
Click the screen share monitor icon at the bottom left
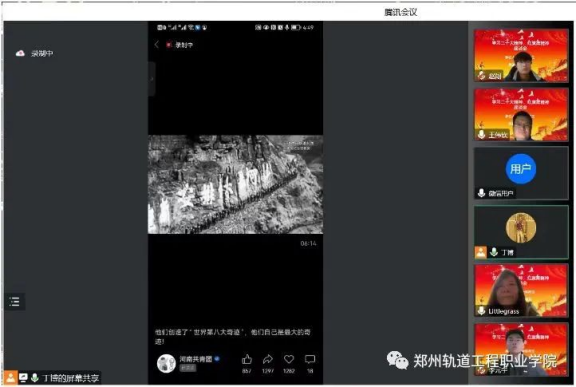[x=23, y=377]
